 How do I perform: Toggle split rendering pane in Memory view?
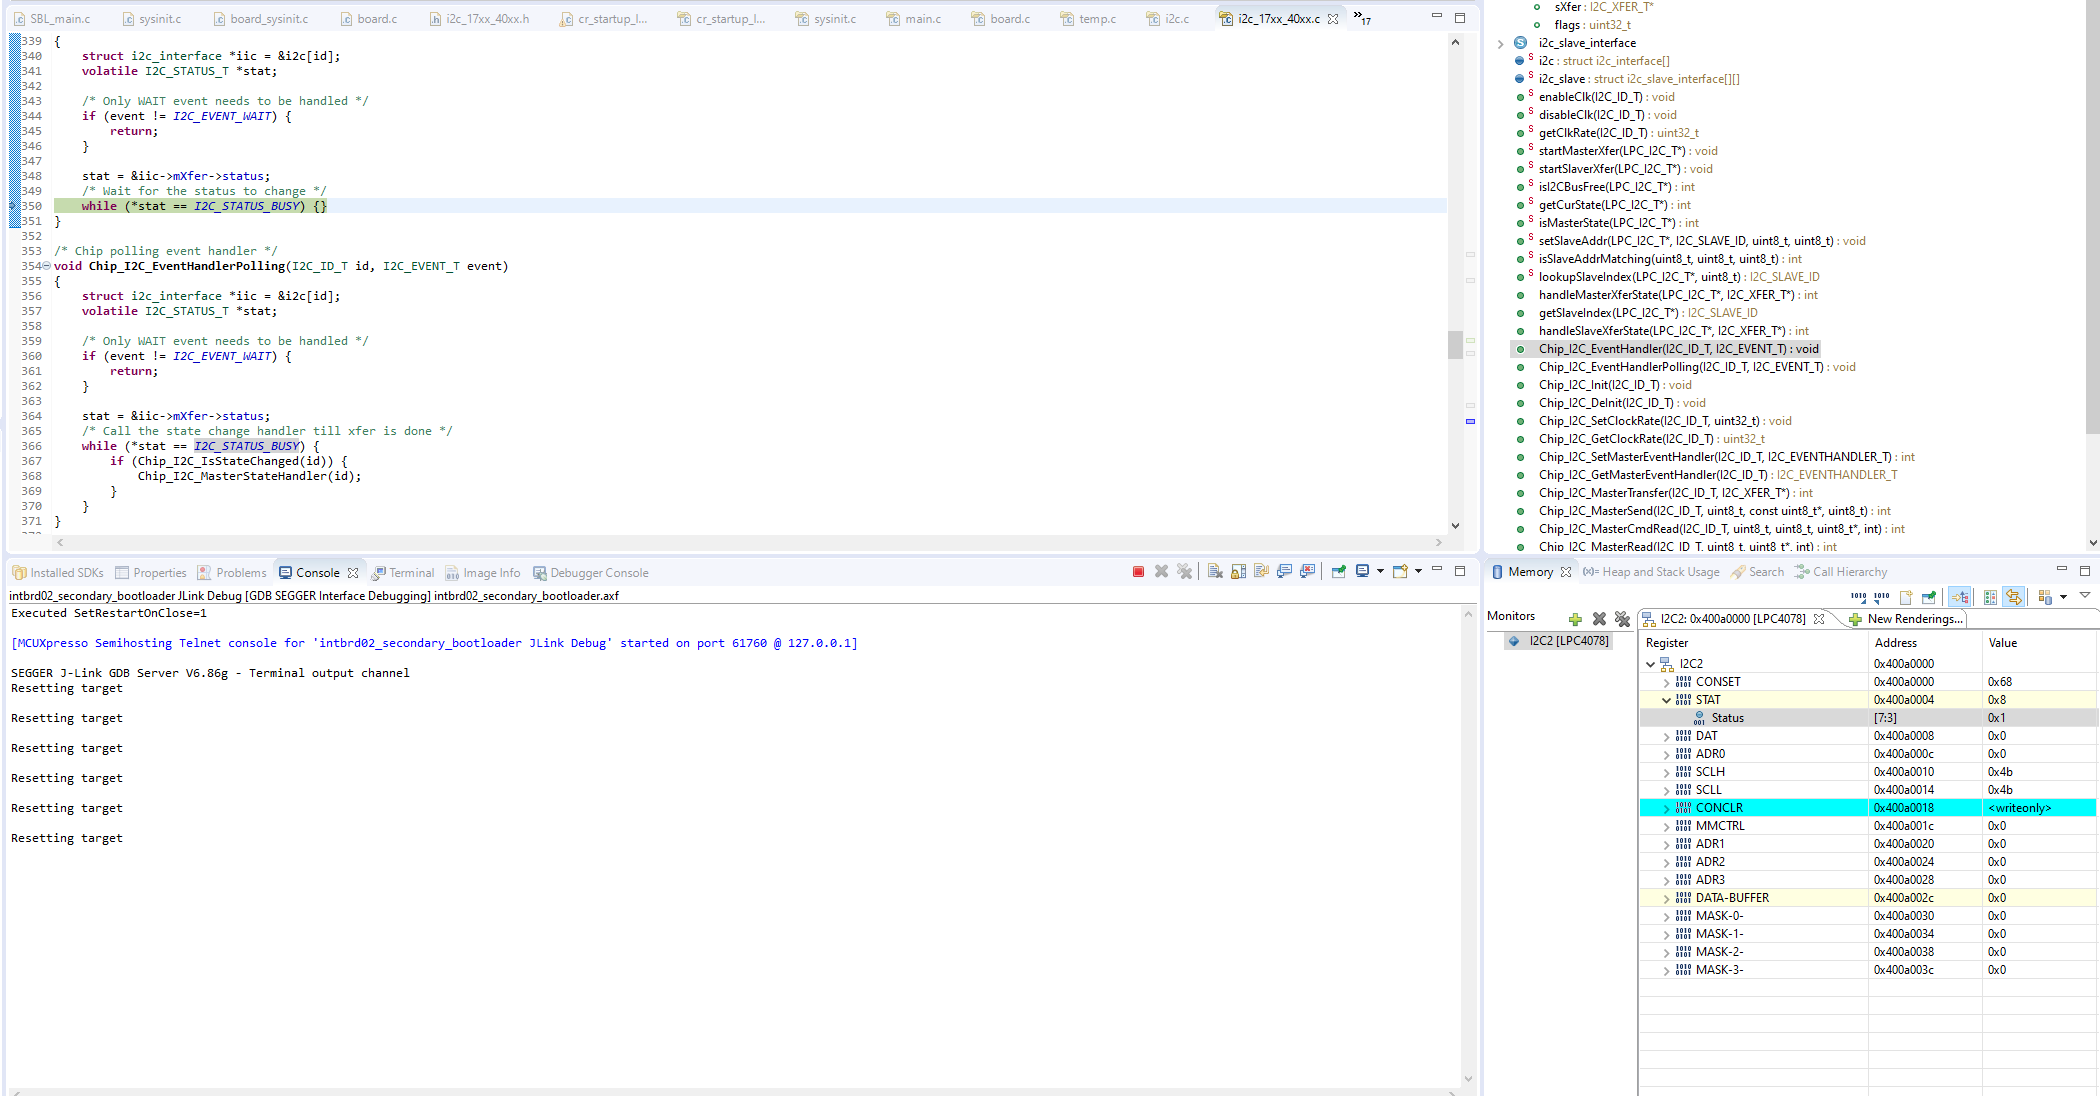(x=1990, y=596)
